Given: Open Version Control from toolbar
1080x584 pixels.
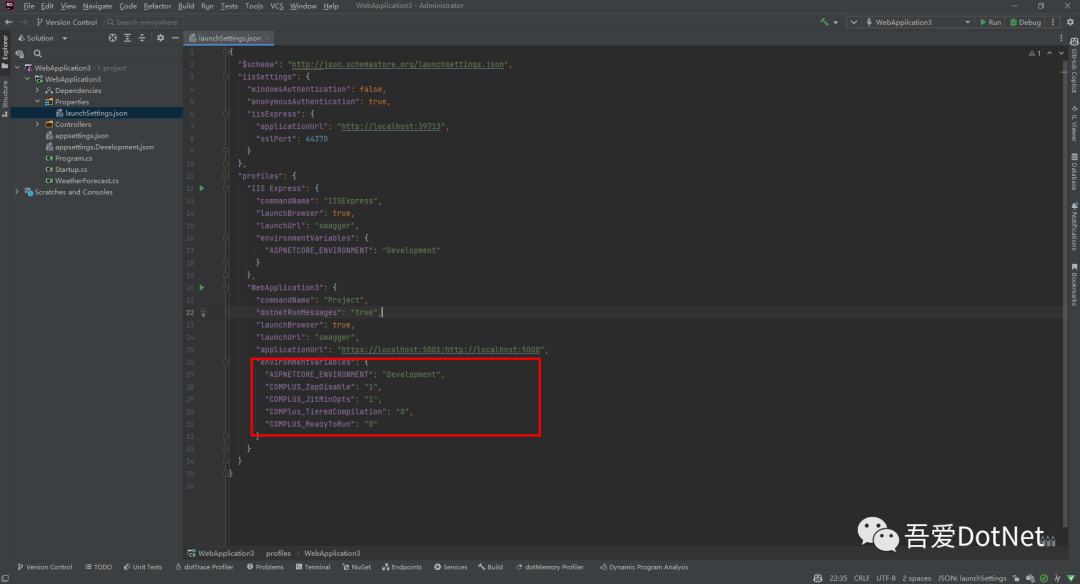Looking at the screenshot, I should coord(67,22).
